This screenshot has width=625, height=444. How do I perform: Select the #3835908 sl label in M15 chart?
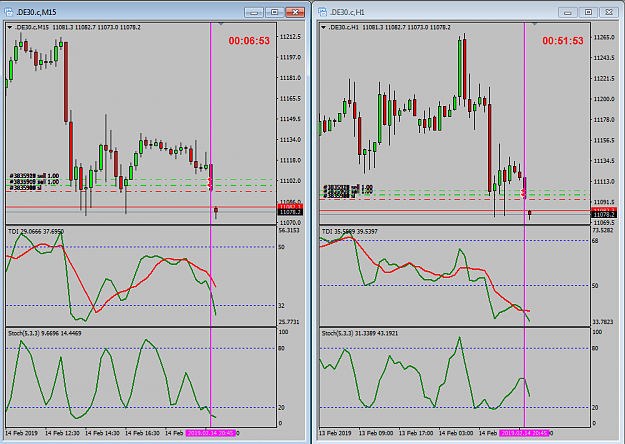(26, 187)
